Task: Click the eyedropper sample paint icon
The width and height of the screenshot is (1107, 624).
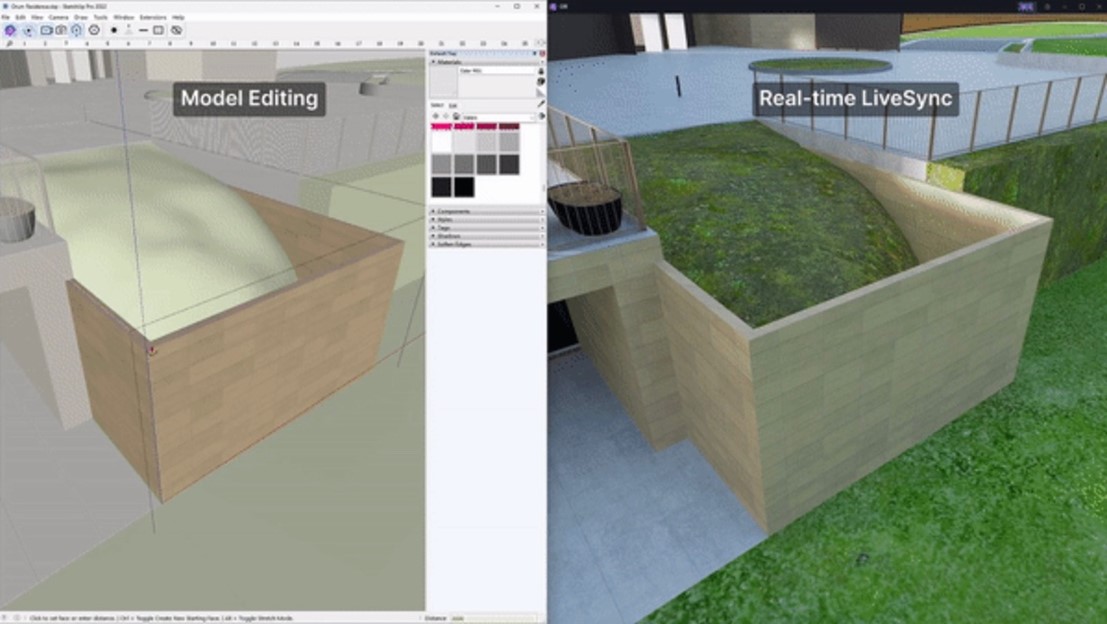Action: (541, 103)
